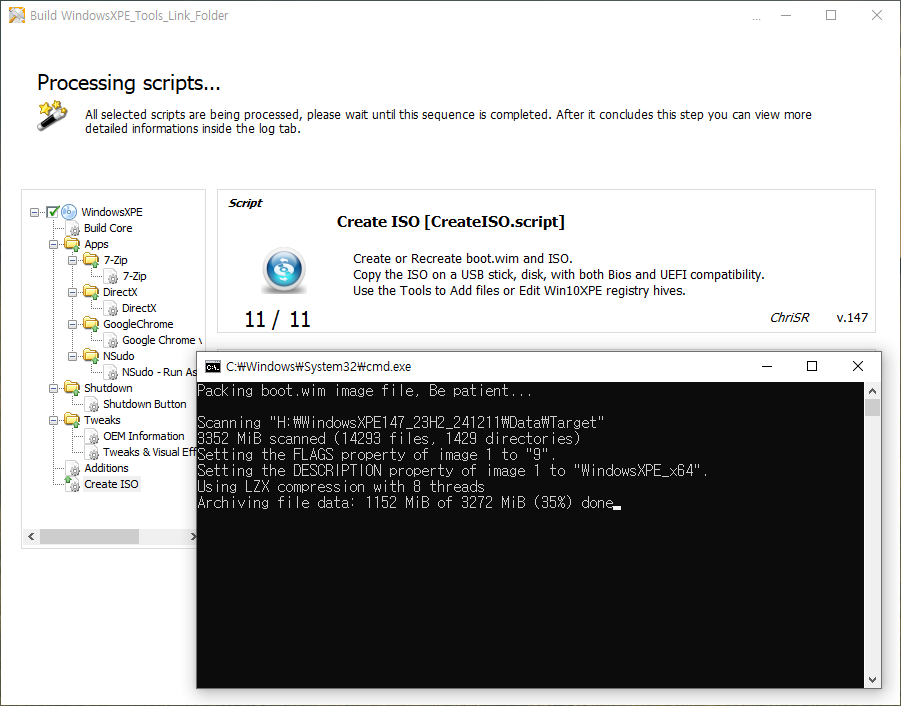This screenshot has width=901, height=706.
Task: Select the DirectX script item under DirectX folder
Action: point(139,308)
